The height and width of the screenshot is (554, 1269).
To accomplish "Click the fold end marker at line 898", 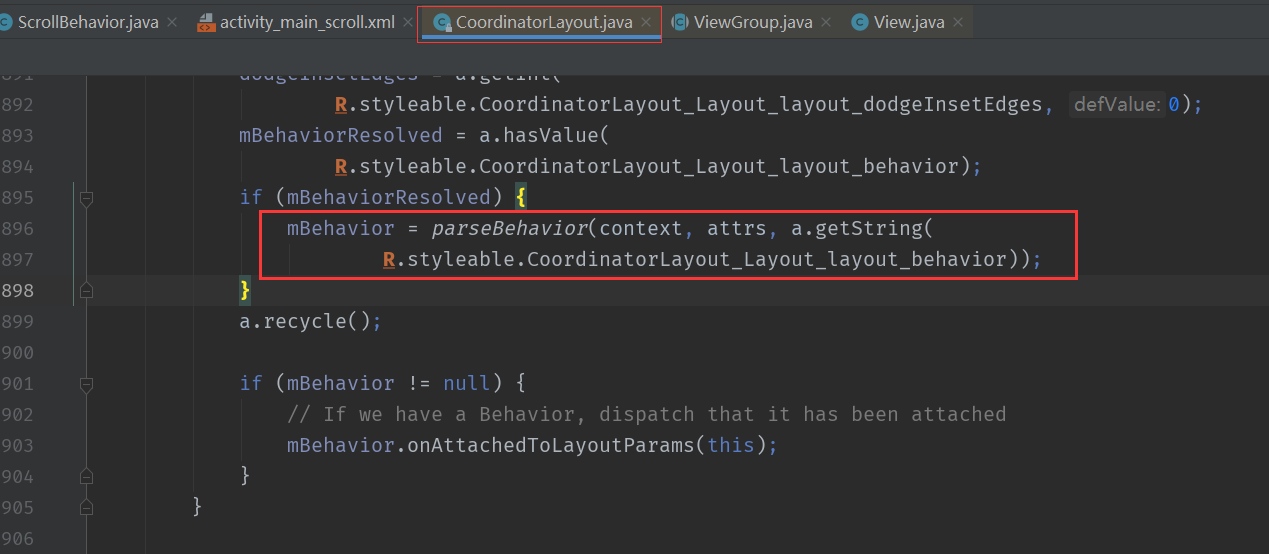I will pos(86,290).
